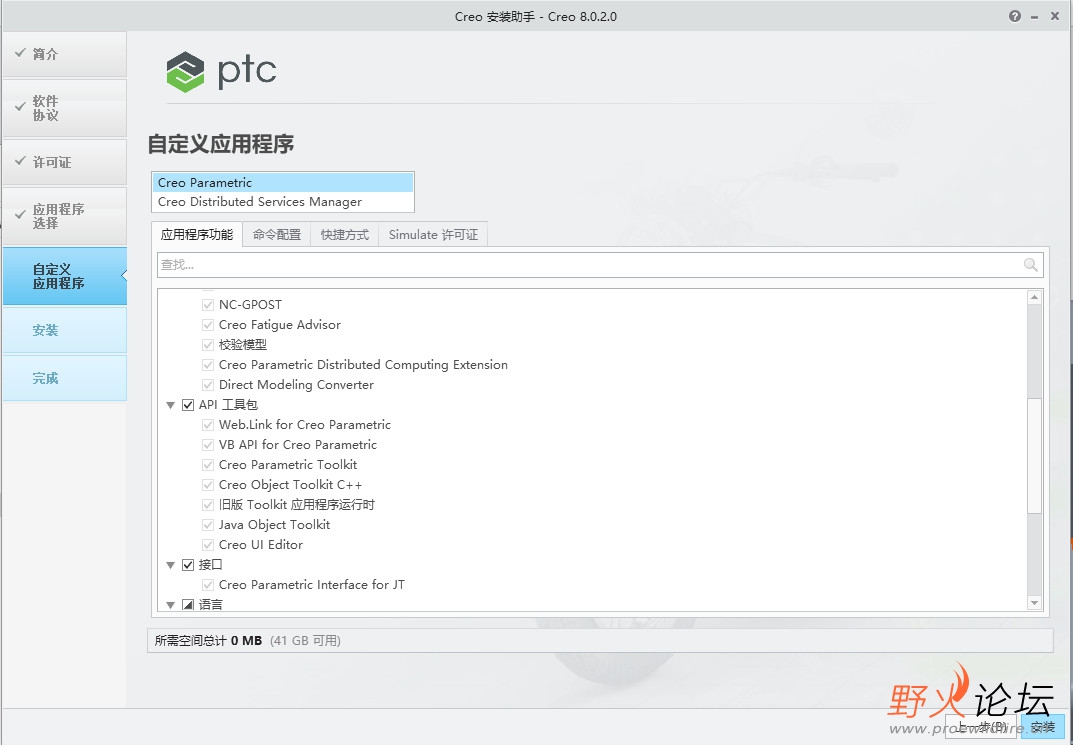
Task: Click the feature list scrollbar down arrow
Action: tap(1034, 603)
